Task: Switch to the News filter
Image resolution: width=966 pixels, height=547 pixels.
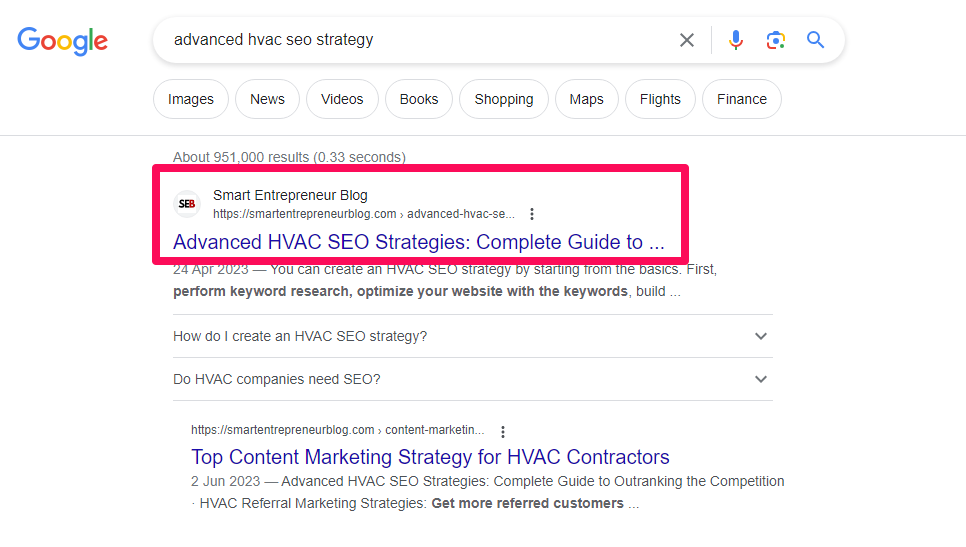Action: click(x=267, y=99)
